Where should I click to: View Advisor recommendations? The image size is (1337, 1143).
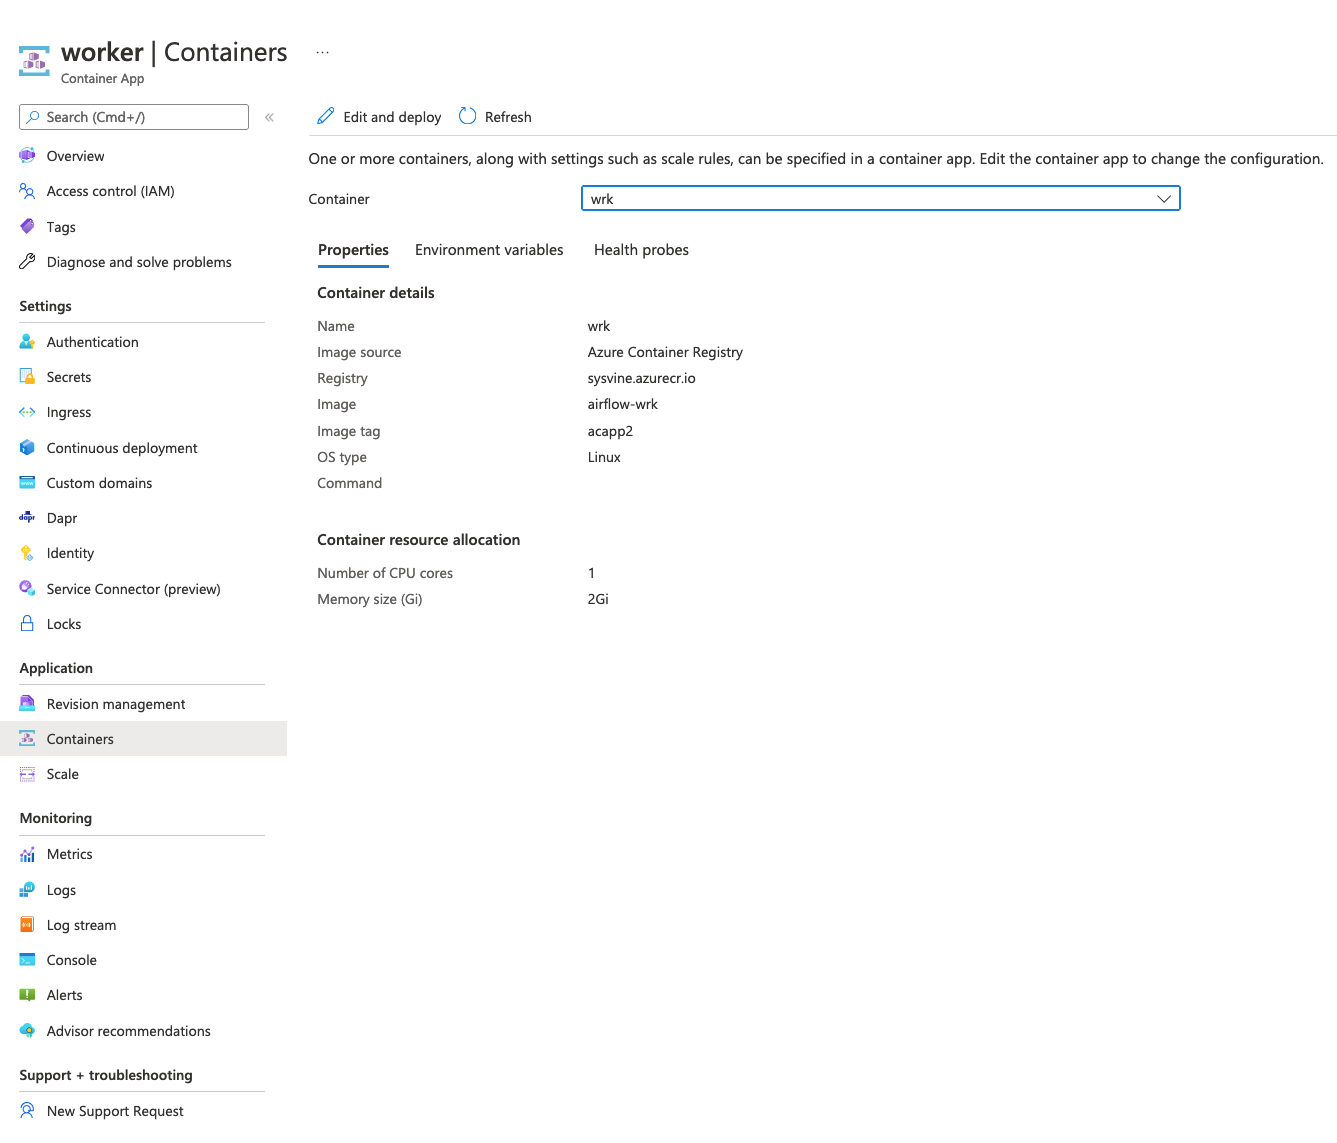point(128,1031)
